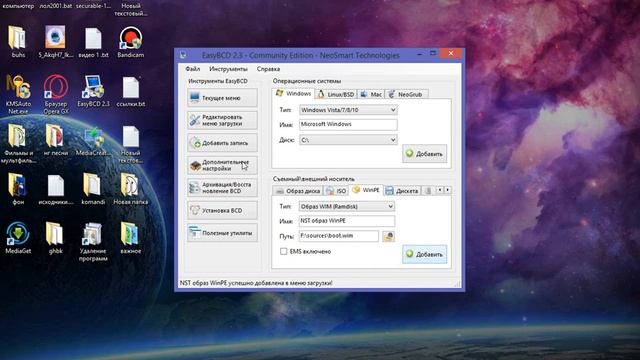
Task: Enable the EMS включено checkbox
Action: pos(284,251)
